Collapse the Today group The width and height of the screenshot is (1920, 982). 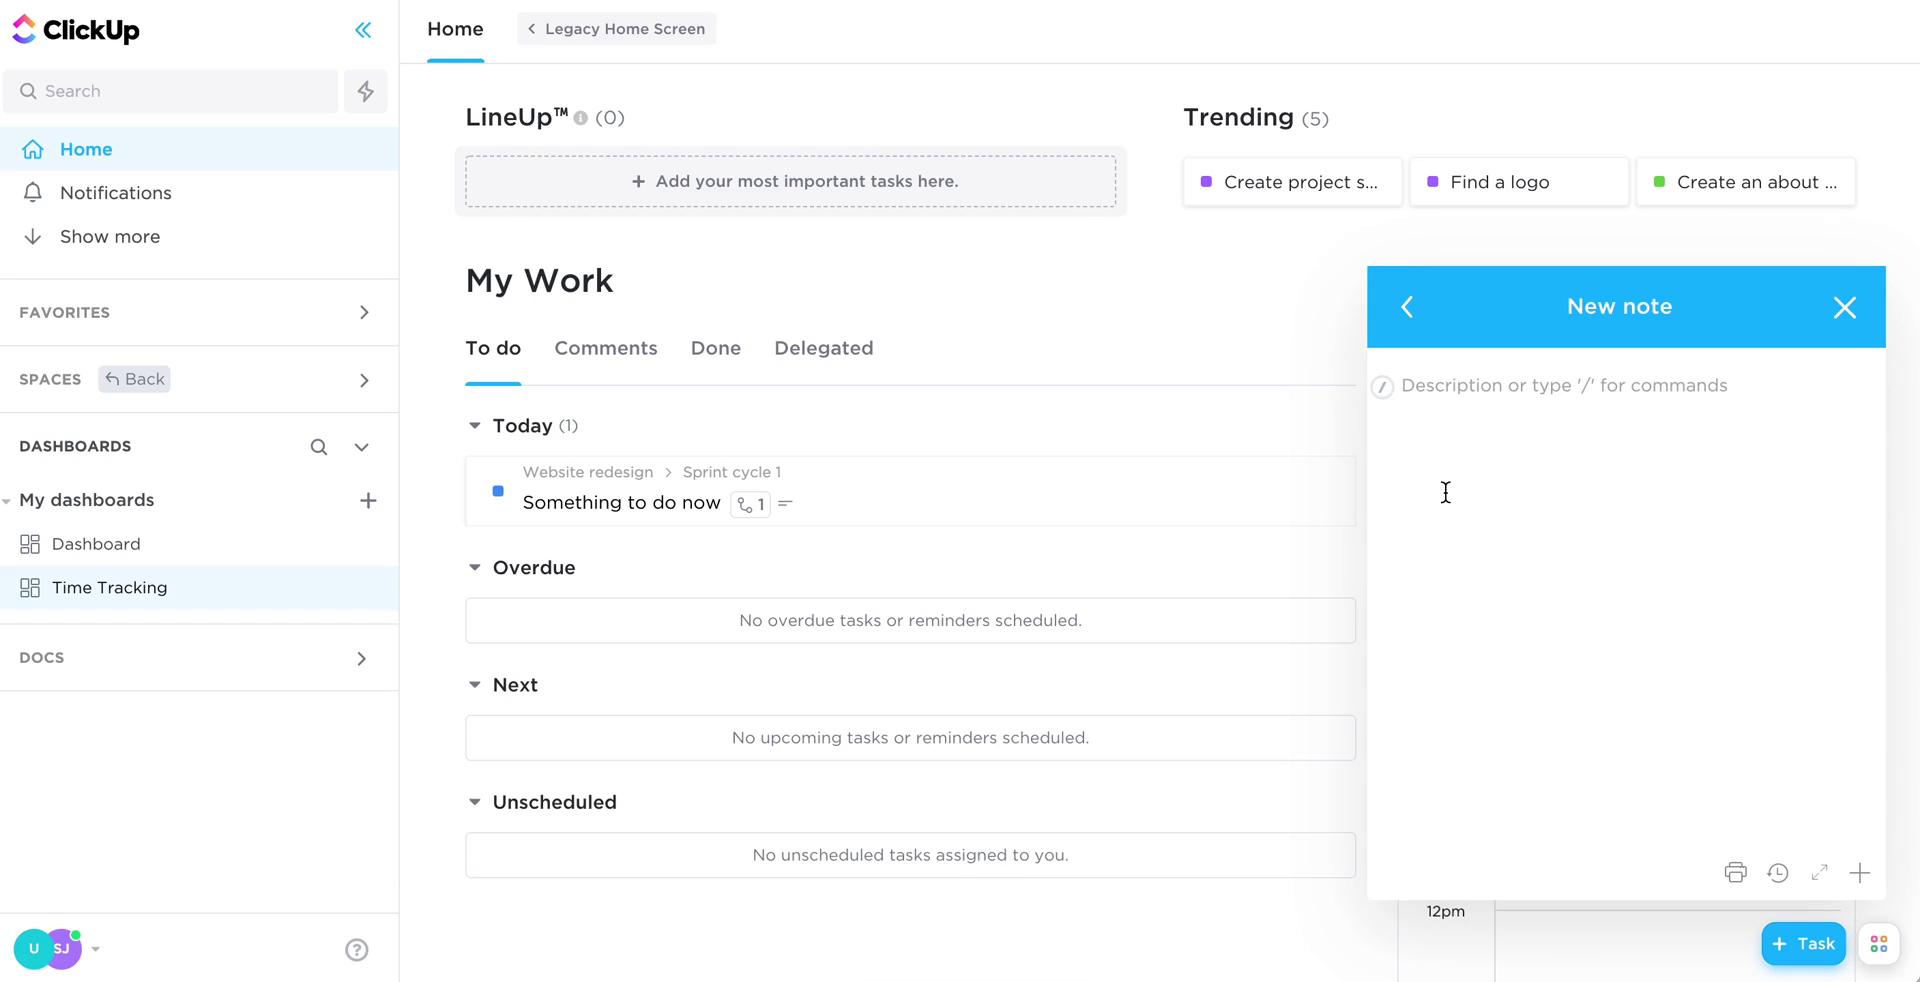[475, 426]
